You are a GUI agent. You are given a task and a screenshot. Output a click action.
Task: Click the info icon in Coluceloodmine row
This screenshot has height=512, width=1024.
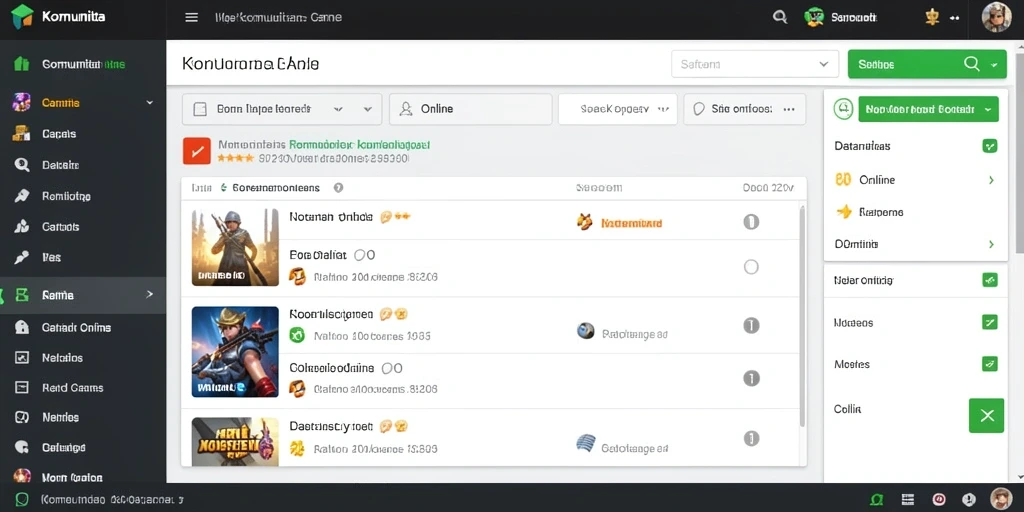(751, 378)
